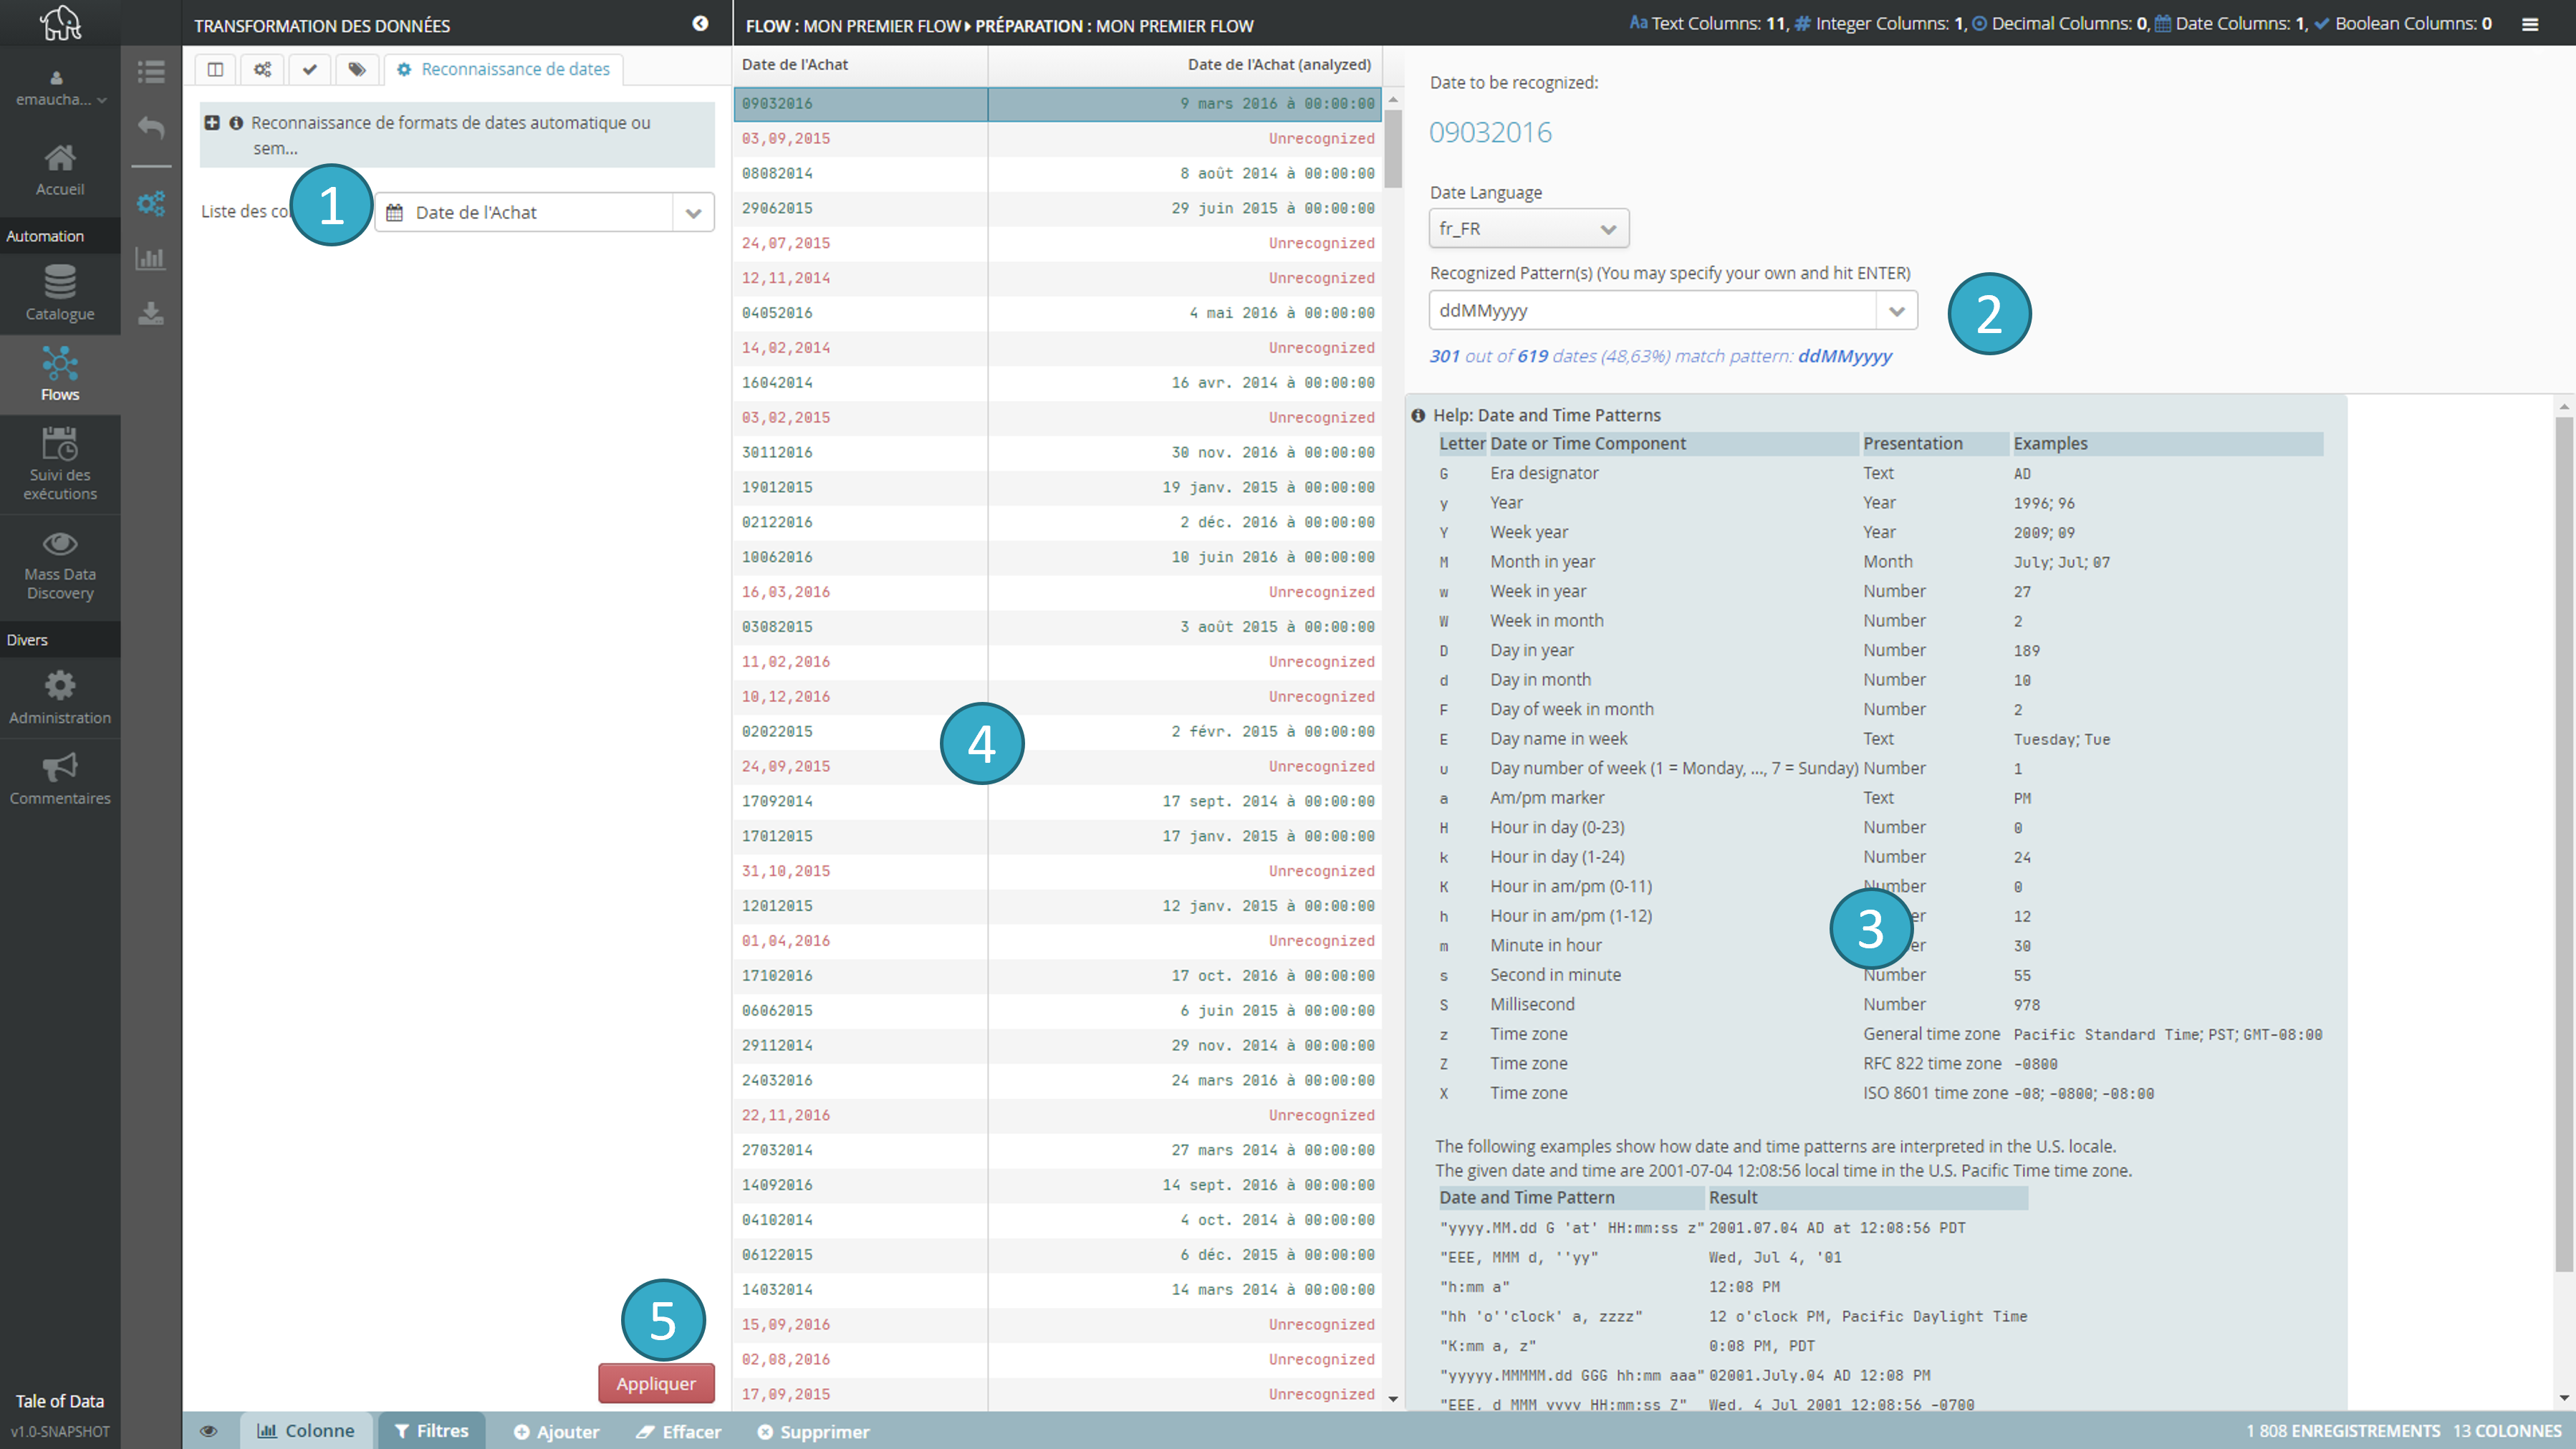Click the 1 808 ENREGISTREMENTS status text
The height and width of the screenshot is (1449, 2576).
pos(2343,1431)
